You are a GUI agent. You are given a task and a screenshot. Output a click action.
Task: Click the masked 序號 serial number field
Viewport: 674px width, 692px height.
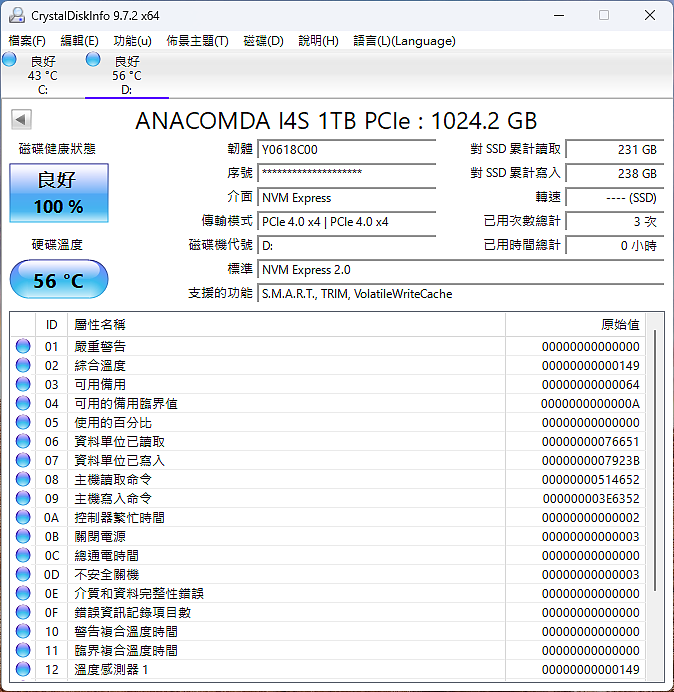[347, 173]
